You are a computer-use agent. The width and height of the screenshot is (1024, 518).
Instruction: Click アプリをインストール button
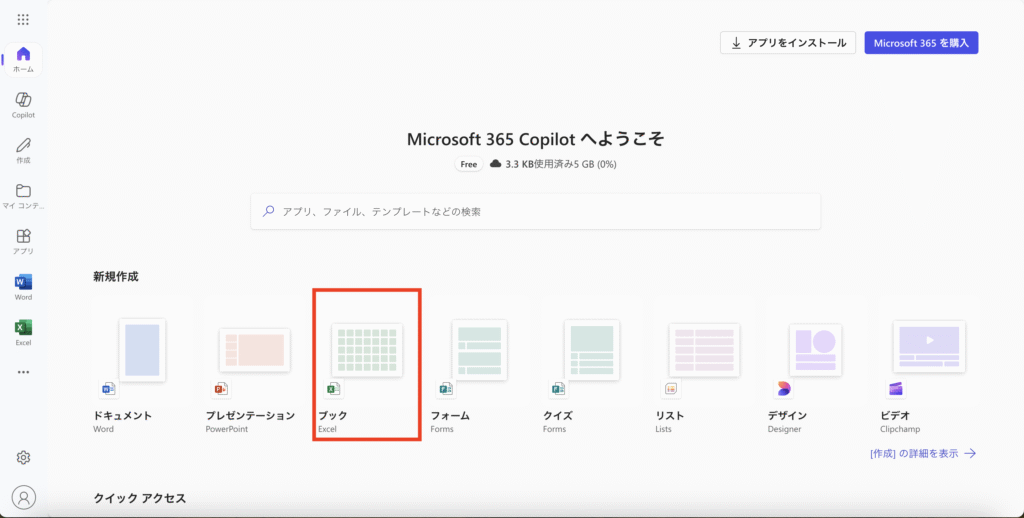pyautogui.click(x=788, y=43)
